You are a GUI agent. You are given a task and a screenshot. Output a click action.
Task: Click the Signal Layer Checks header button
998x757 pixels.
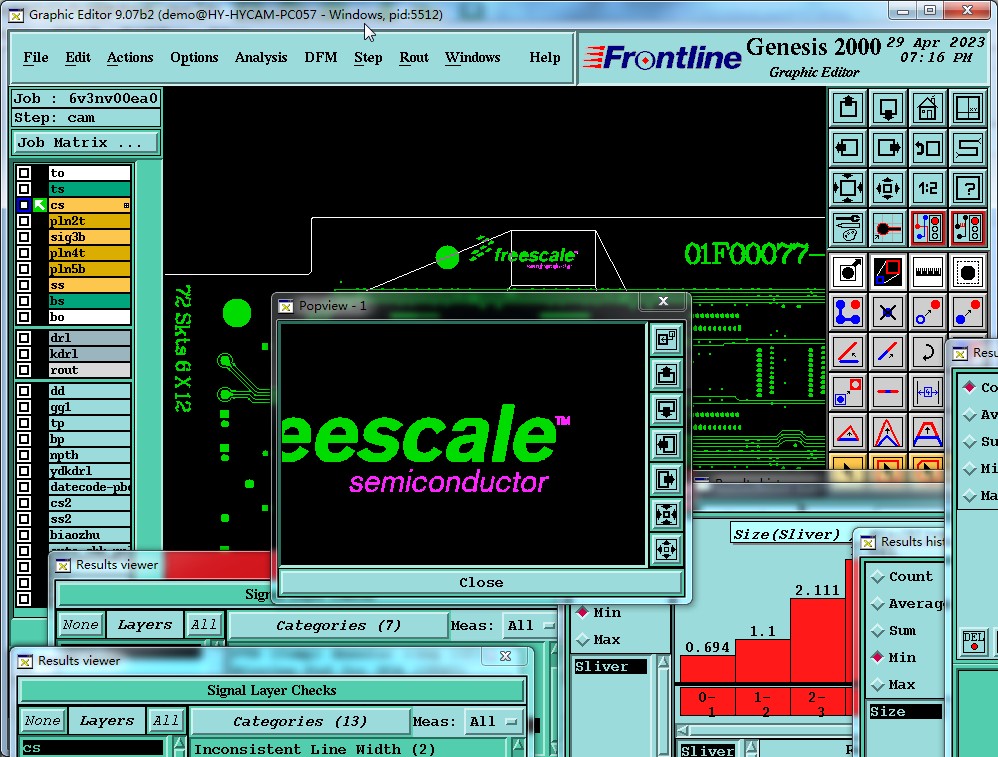click(272, 690)
